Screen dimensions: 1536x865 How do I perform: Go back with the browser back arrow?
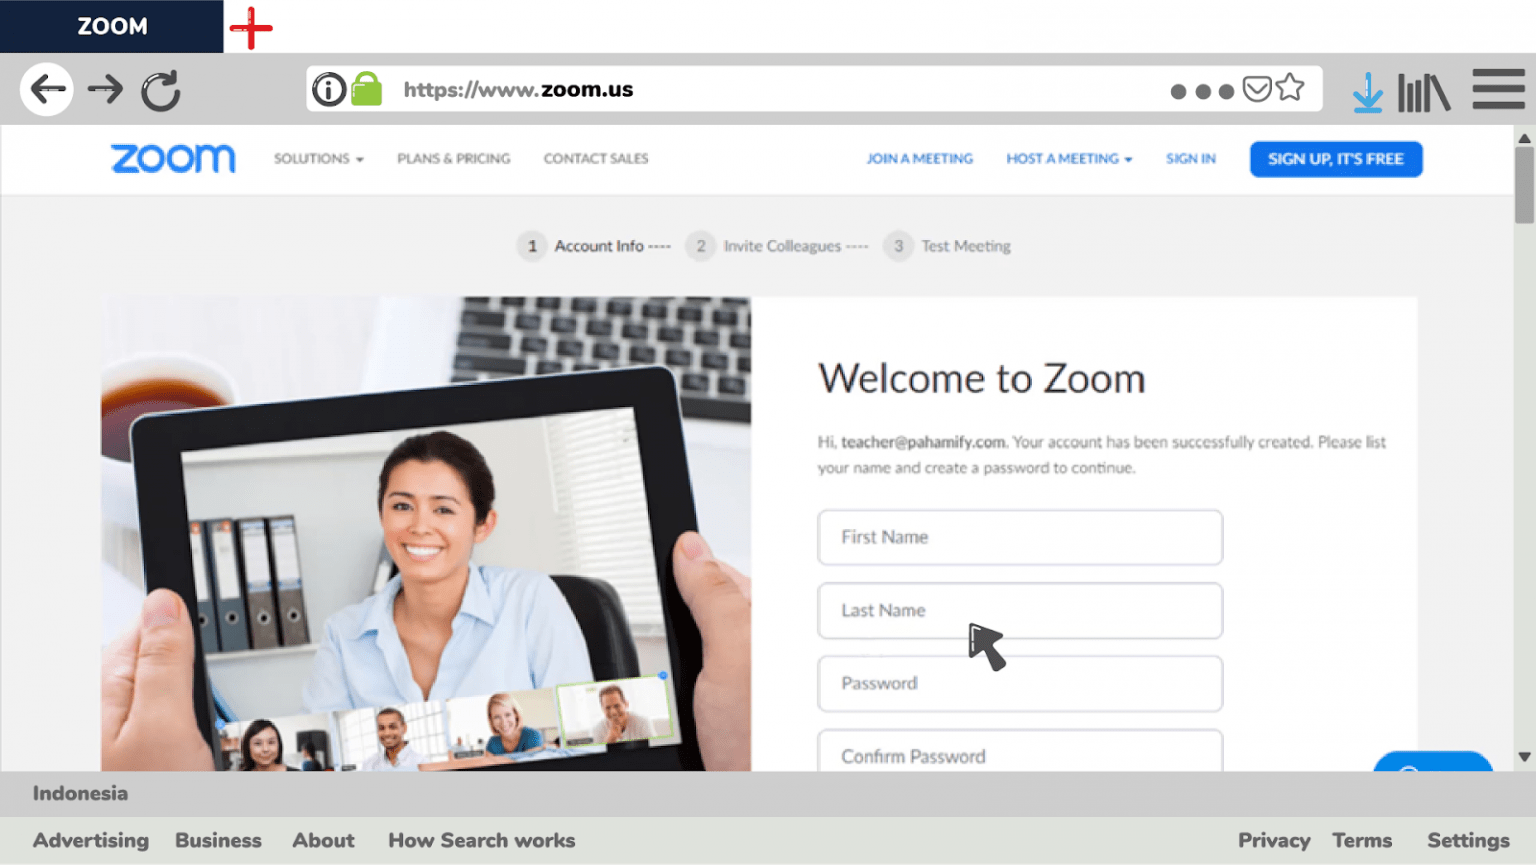(x=47, y=89)
